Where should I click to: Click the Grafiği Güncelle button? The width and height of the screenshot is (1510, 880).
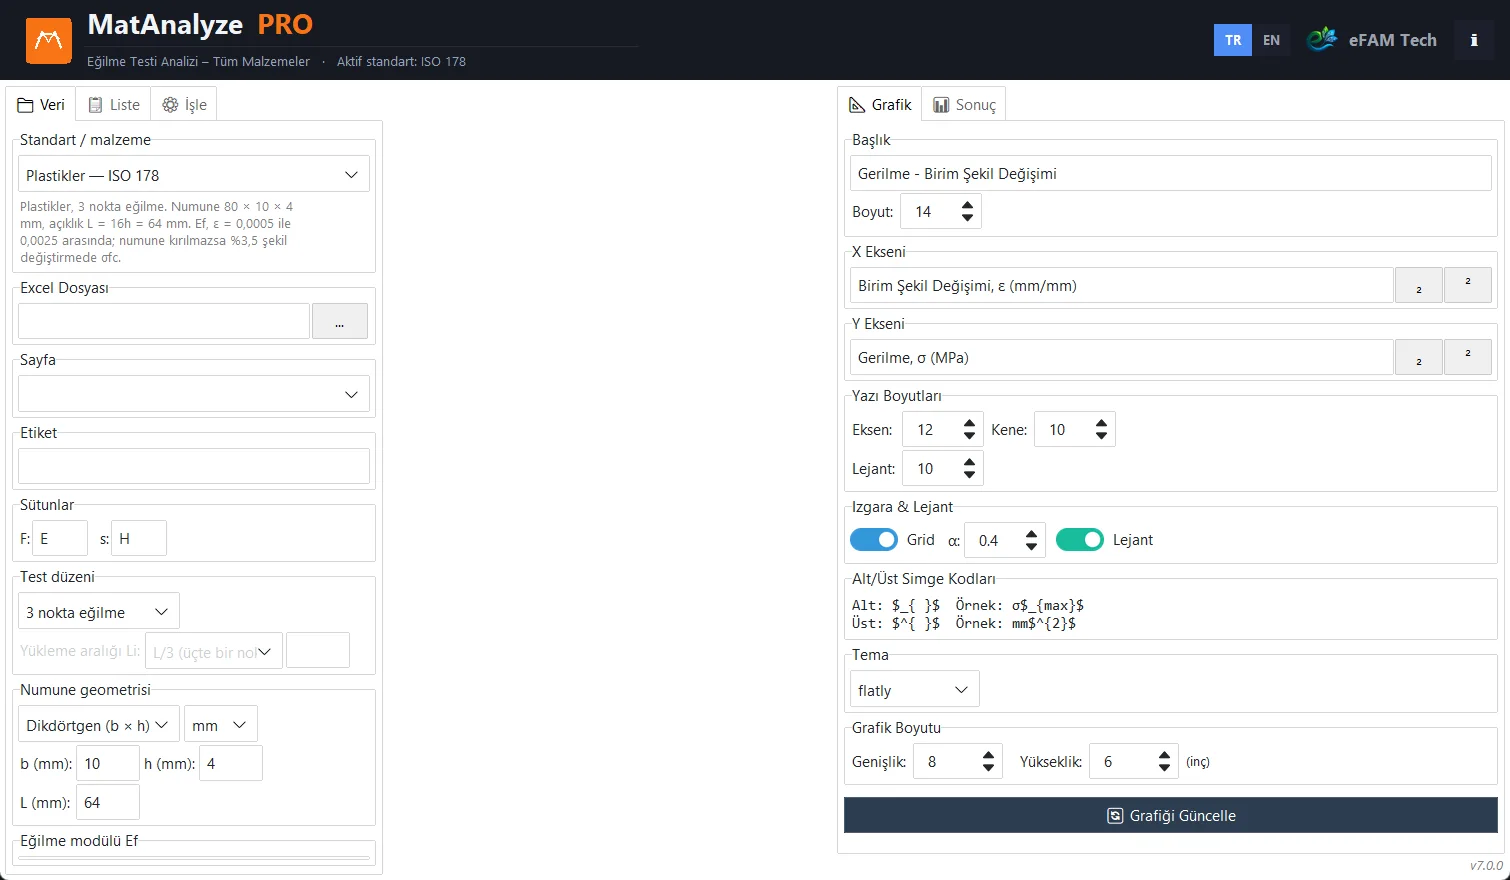tap(1171, 816)
